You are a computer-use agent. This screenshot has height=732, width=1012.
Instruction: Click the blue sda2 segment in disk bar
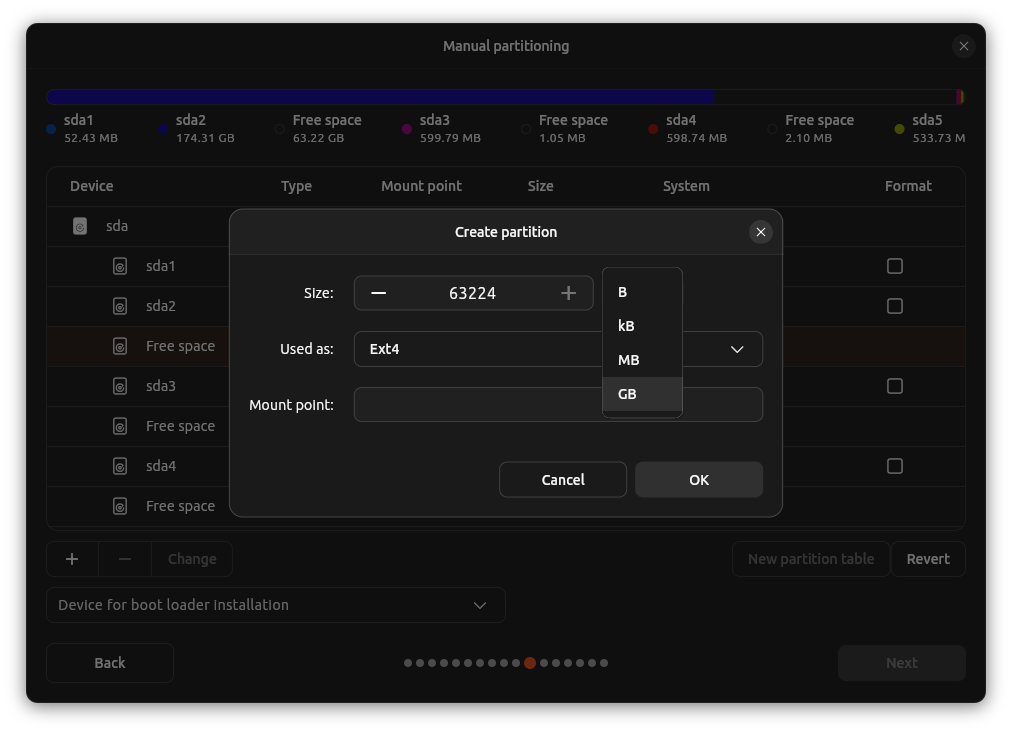pyautogui.click(x=380, y=97)
